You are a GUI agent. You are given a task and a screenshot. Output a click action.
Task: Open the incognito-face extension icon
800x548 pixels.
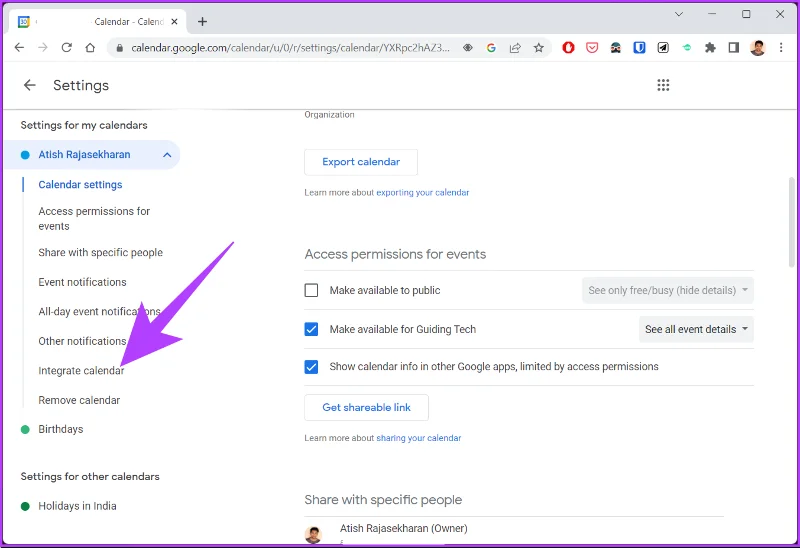[x=616, y=47]
